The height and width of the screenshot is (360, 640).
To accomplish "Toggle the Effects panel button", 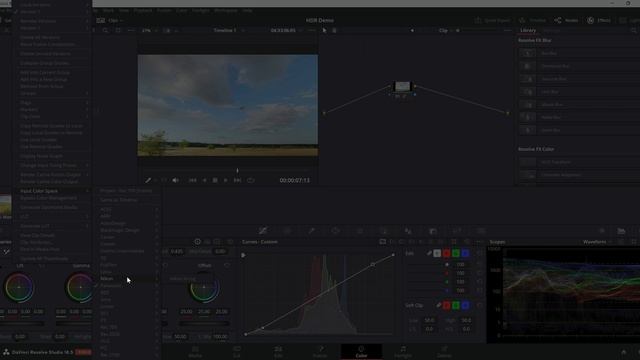I will tap(599, 20).
